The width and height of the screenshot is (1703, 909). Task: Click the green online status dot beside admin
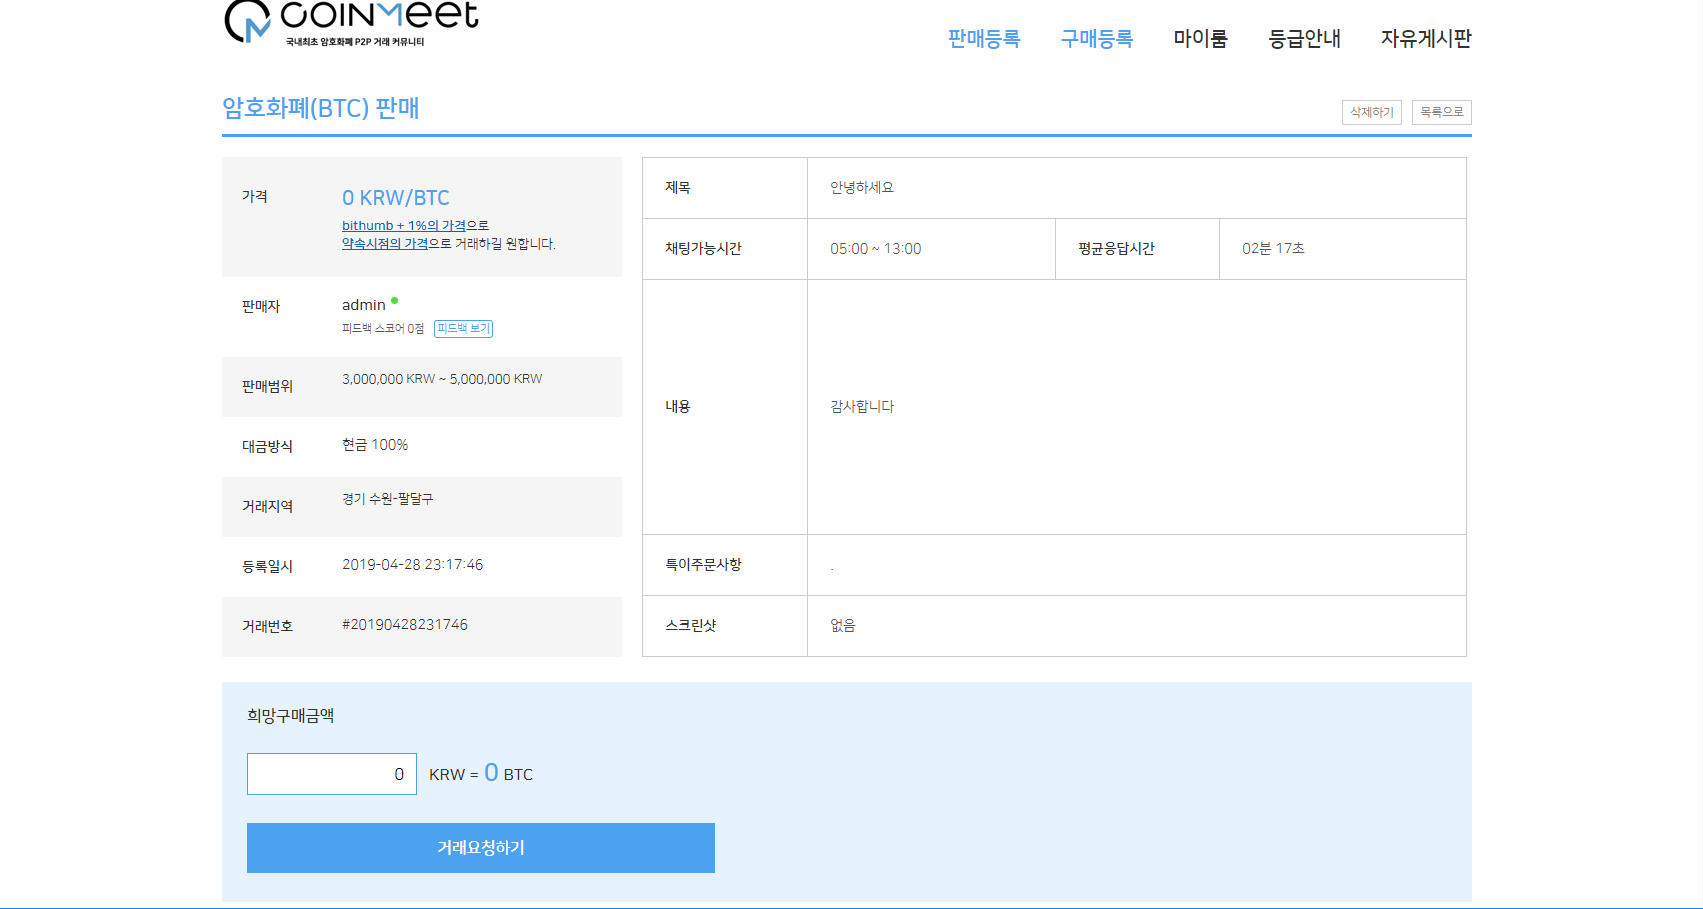pyautogui.click(x=394, y=300)
